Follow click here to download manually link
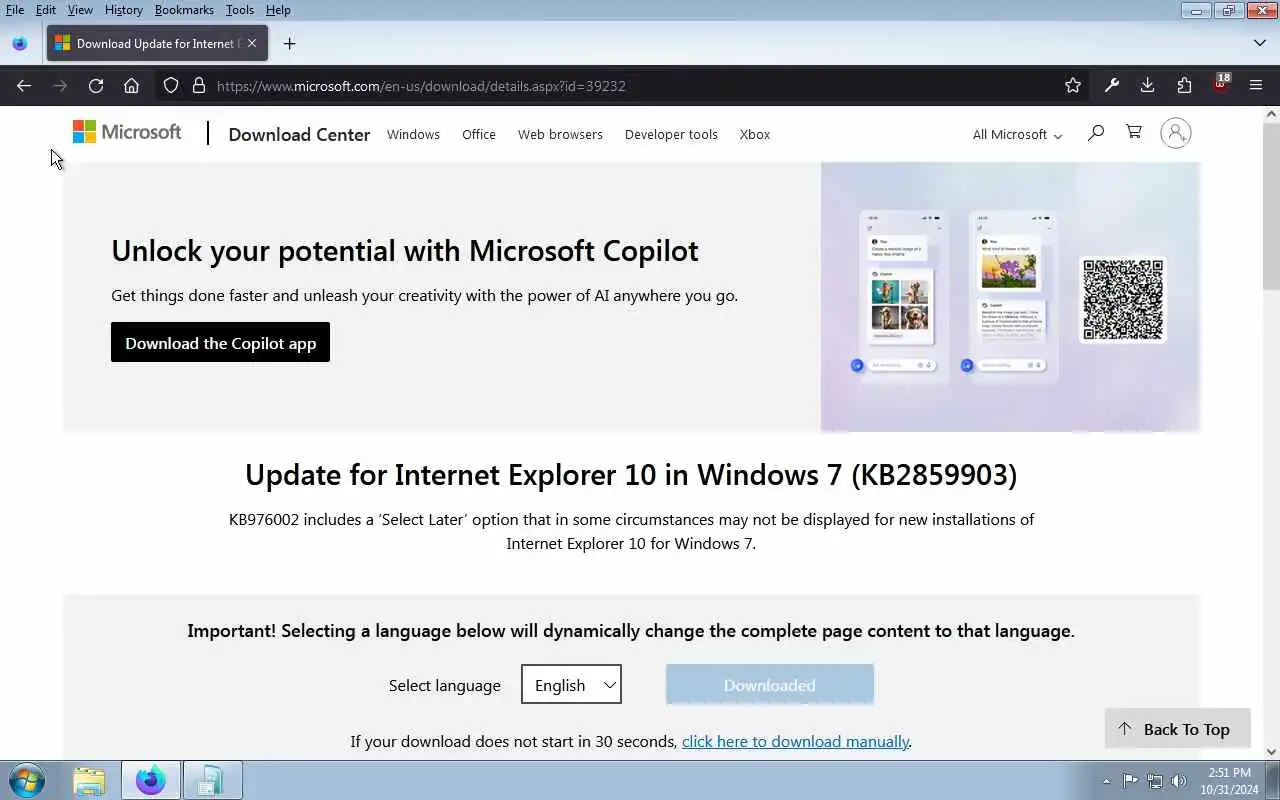 [795, 741]
